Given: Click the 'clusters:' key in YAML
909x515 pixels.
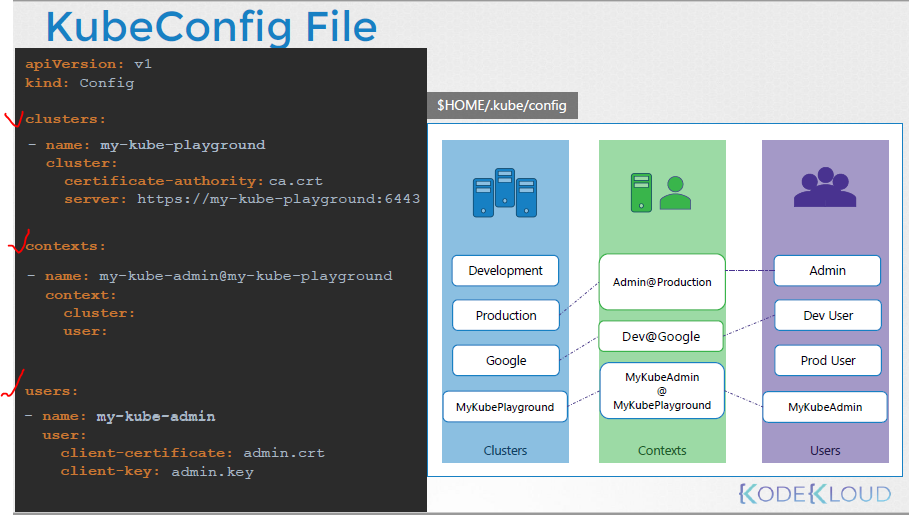Looking at the screenshot, I should pyautogui.click(x=66, y=119).
